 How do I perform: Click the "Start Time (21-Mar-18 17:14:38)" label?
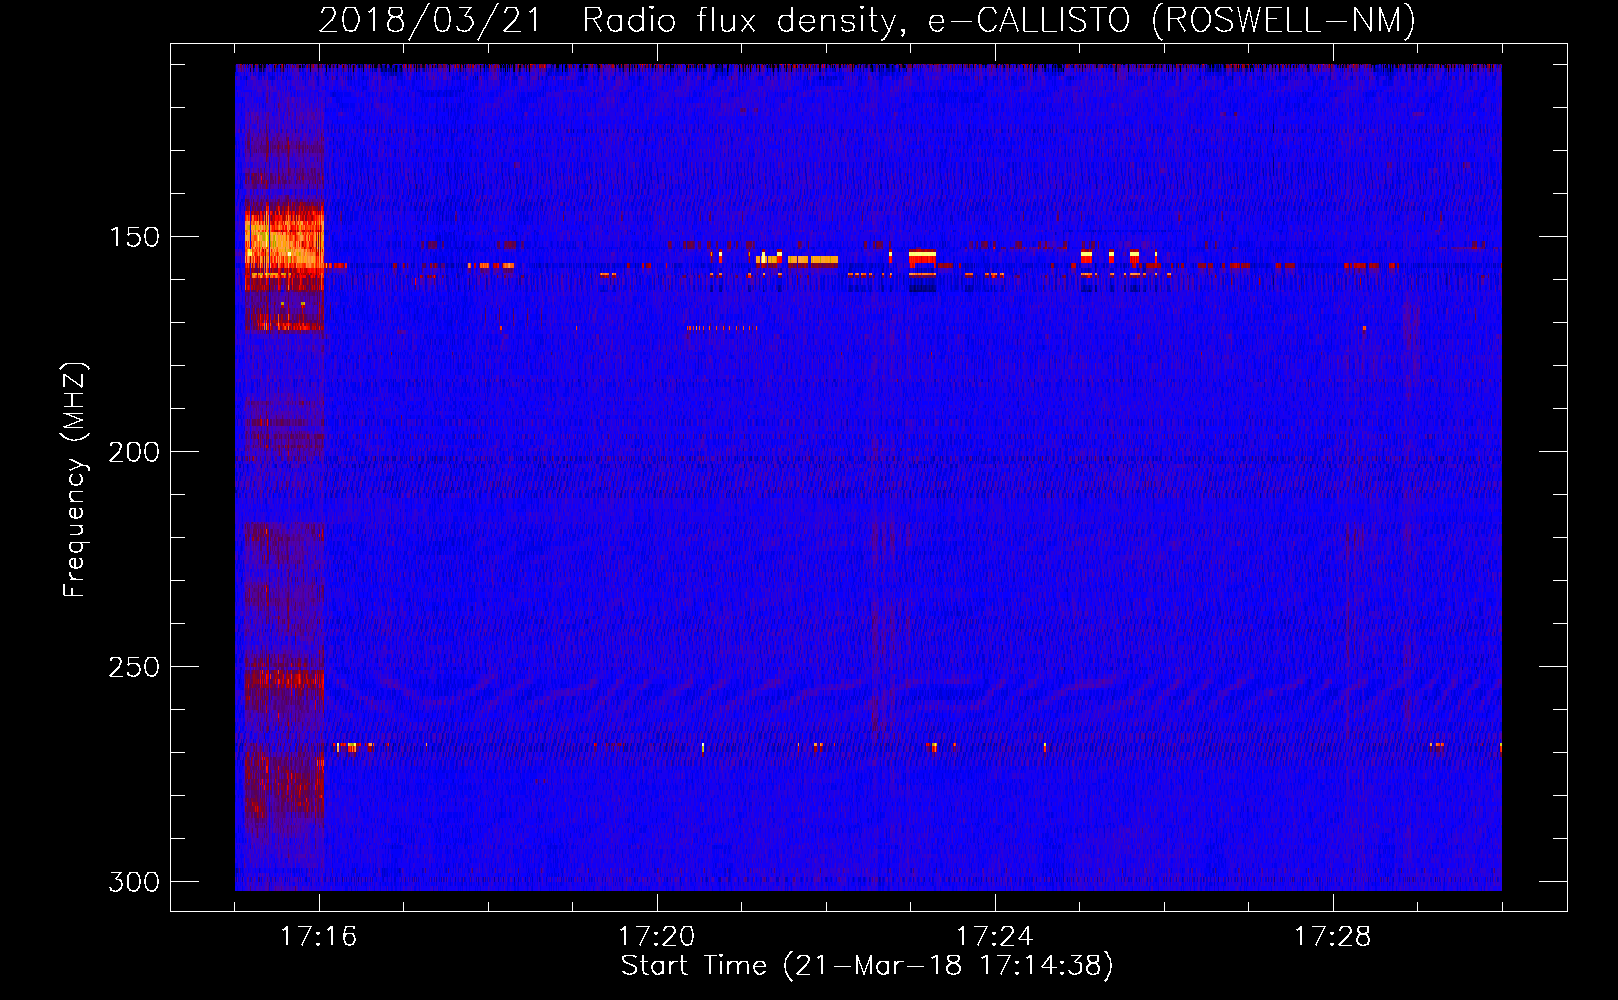(x=867, y=966)
